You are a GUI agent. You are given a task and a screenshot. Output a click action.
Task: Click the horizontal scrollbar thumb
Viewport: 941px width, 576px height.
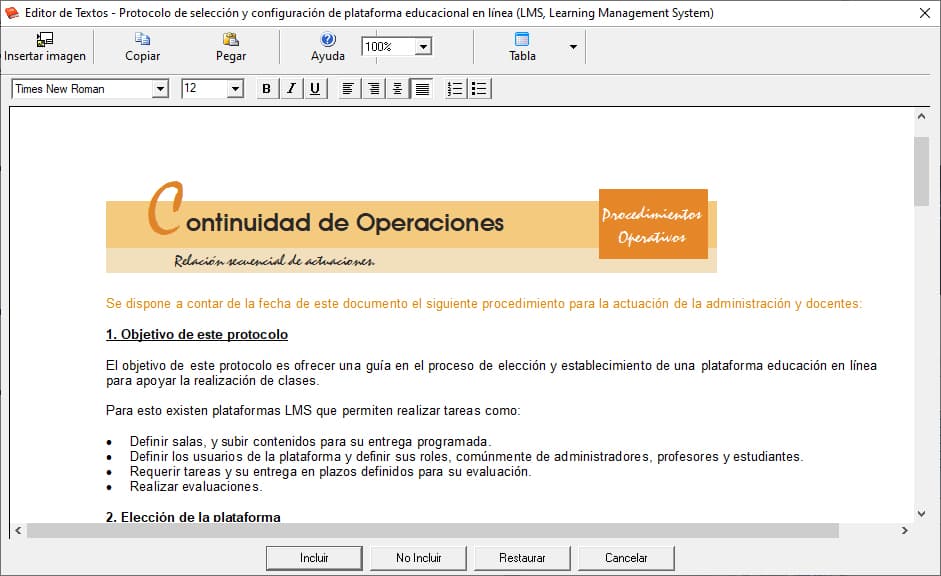(433, 530)
